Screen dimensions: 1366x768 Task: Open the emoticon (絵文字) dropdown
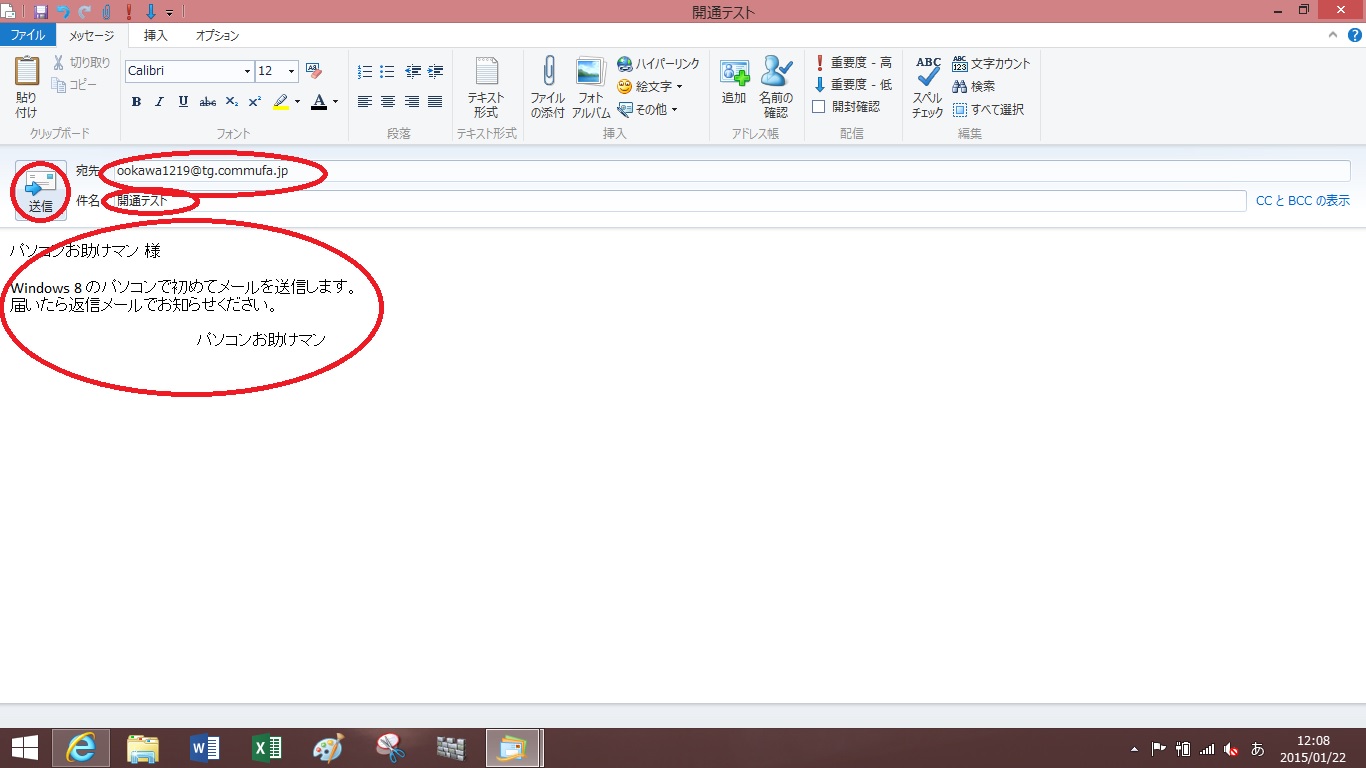click(650, 86)
